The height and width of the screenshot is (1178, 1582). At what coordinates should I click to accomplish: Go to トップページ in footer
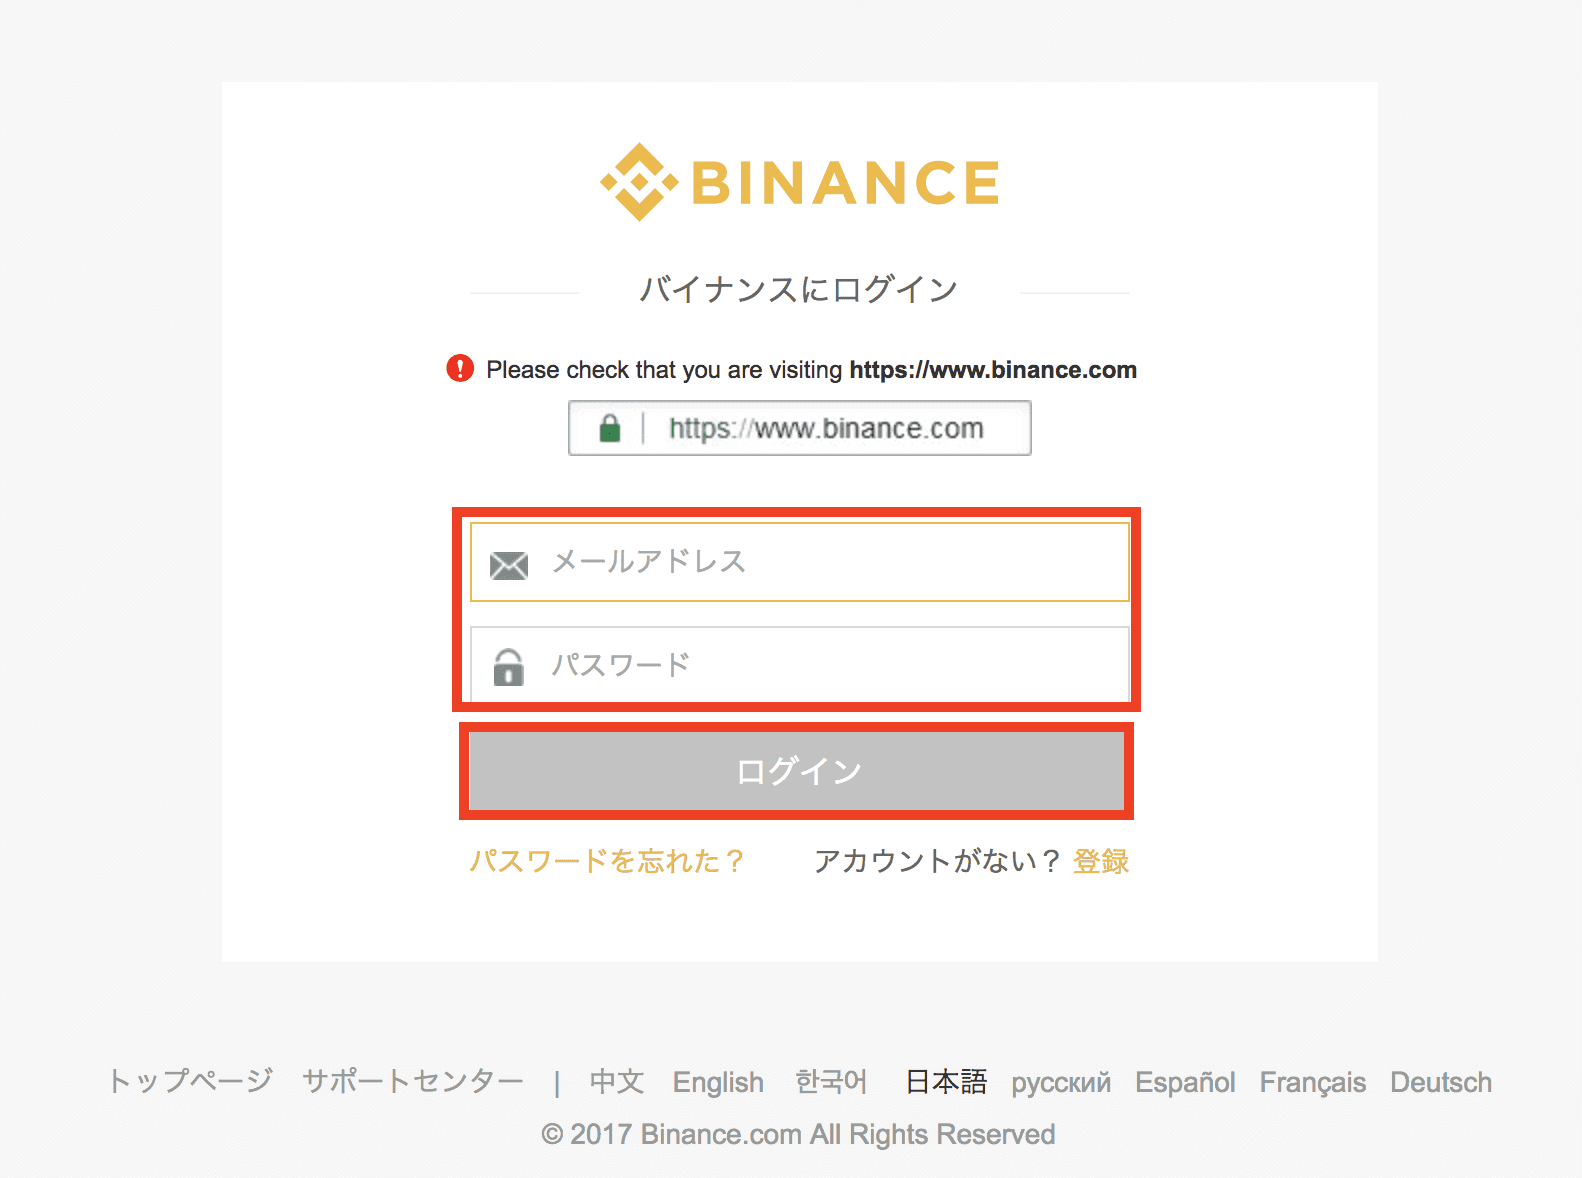point(190,1082)
